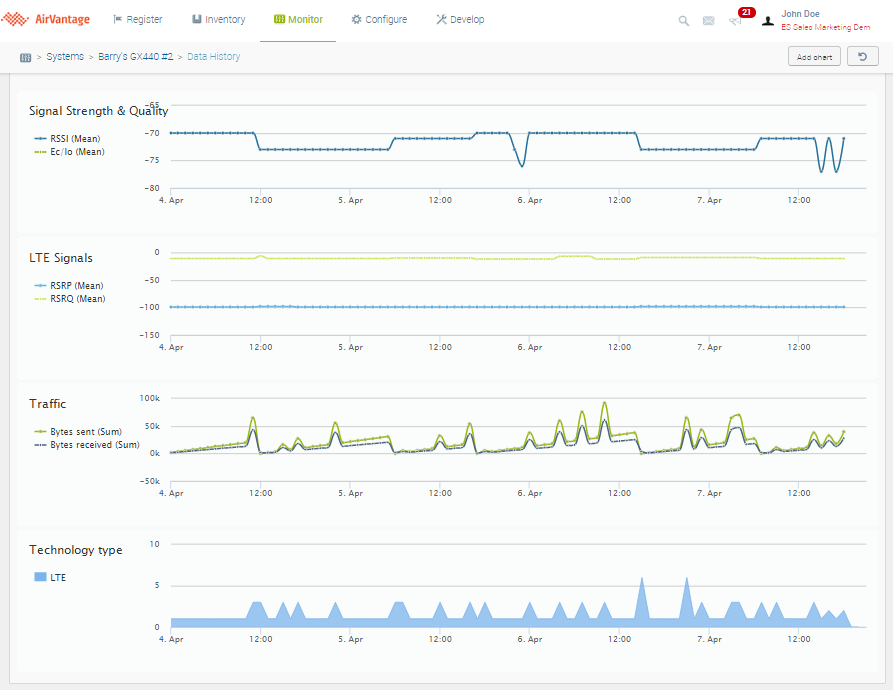
Task: Open the envelope messages icon
Action: (x=709, y=20)
